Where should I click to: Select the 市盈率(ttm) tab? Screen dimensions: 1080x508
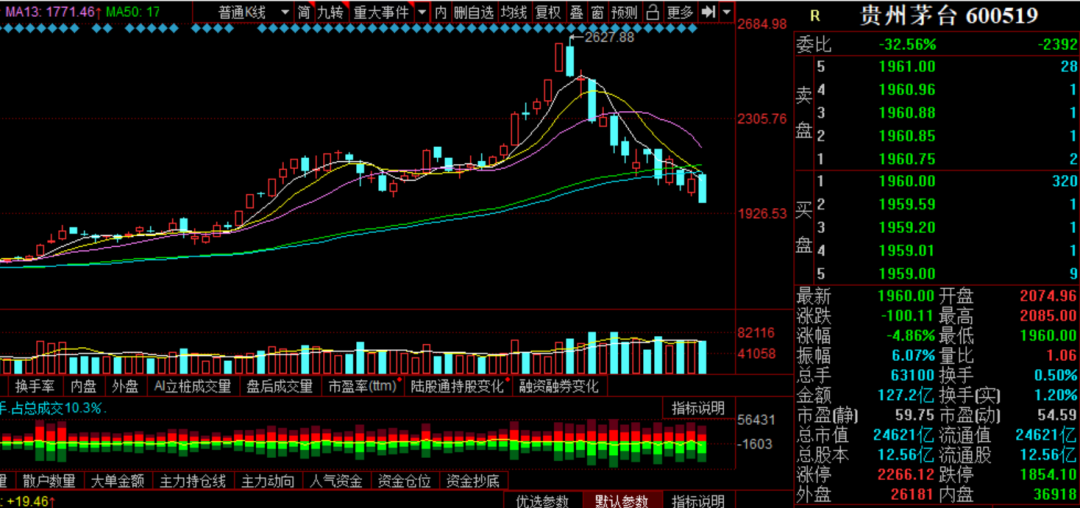364,386
